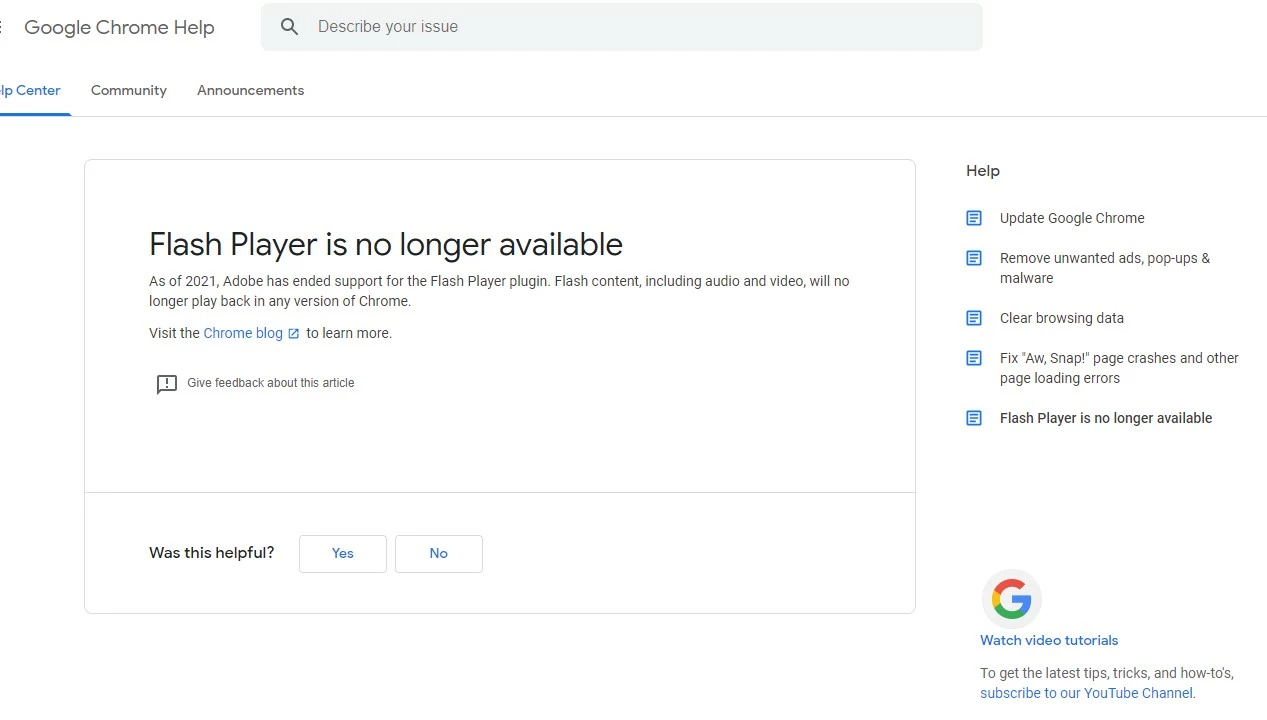Click the external link icon beside Chrome blog
This screenshot has height=720, width=1267.
[x=293, y=334]
